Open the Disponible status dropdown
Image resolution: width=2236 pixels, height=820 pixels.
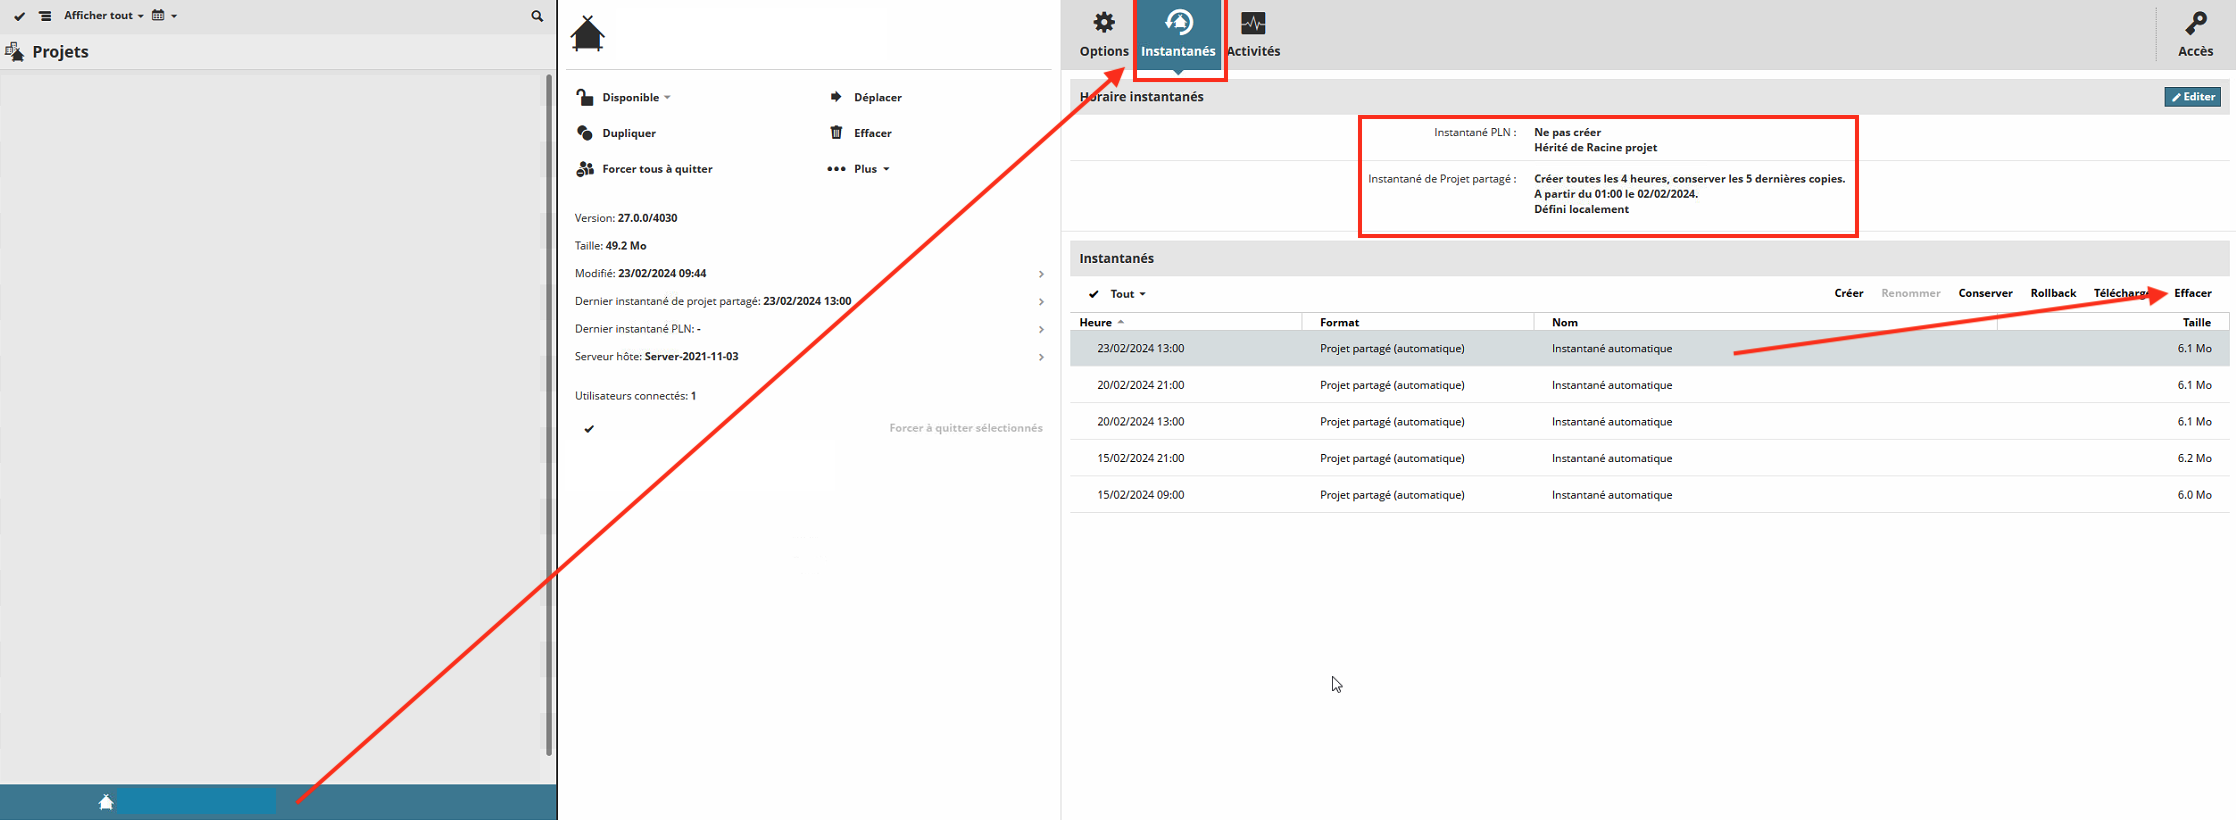point(636,97)
